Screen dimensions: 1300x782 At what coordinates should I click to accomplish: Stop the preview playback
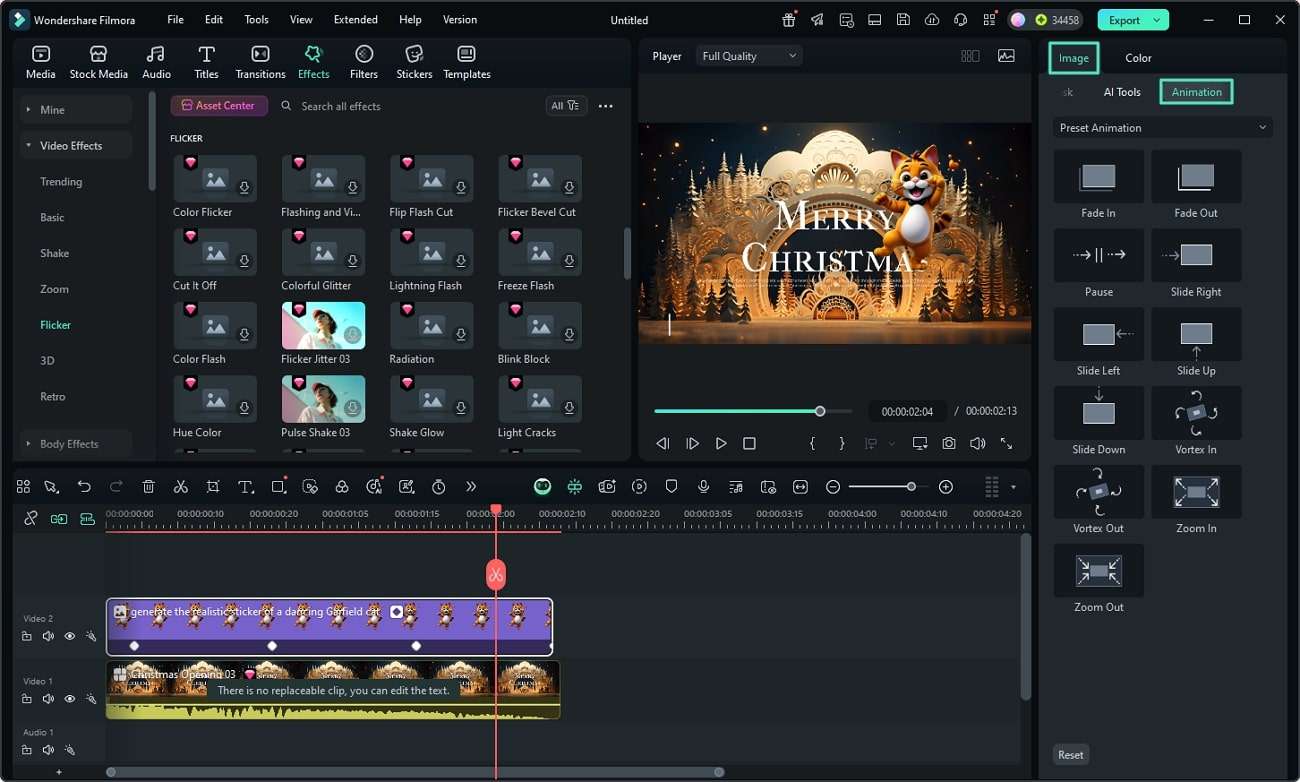click(749, 443)
